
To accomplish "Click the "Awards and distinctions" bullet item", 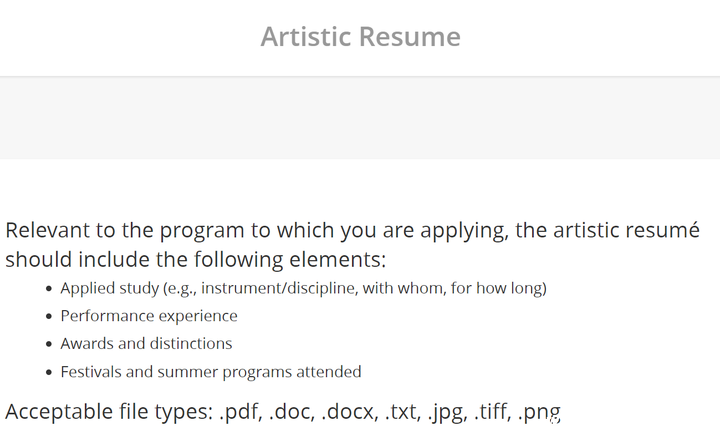I will click(x=146, y=344).
